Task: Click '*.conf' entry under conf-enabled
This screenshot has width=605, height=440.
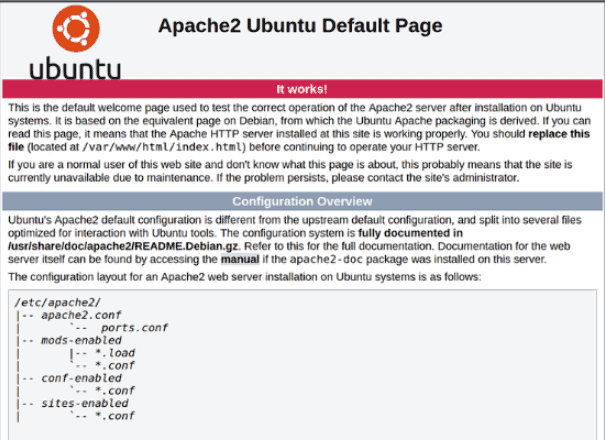Action: (115, 391)
